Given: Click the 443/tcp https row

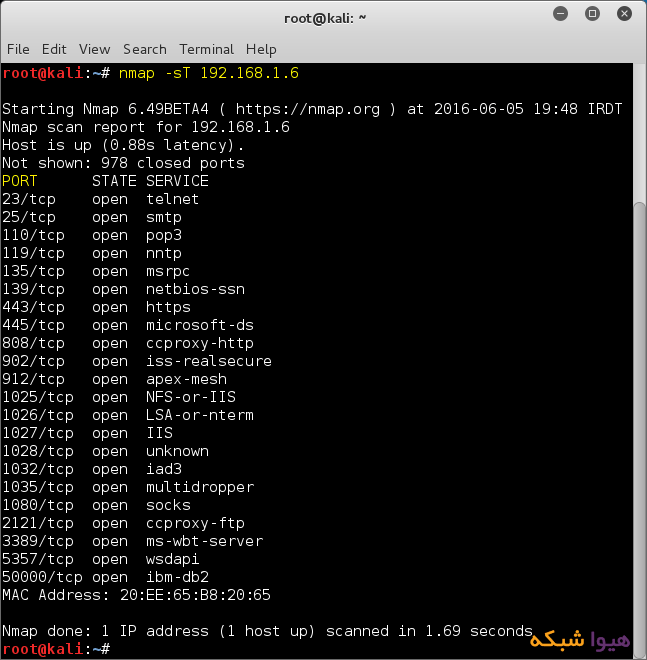Looking at the screenshot, I should (x=96, y=307).
